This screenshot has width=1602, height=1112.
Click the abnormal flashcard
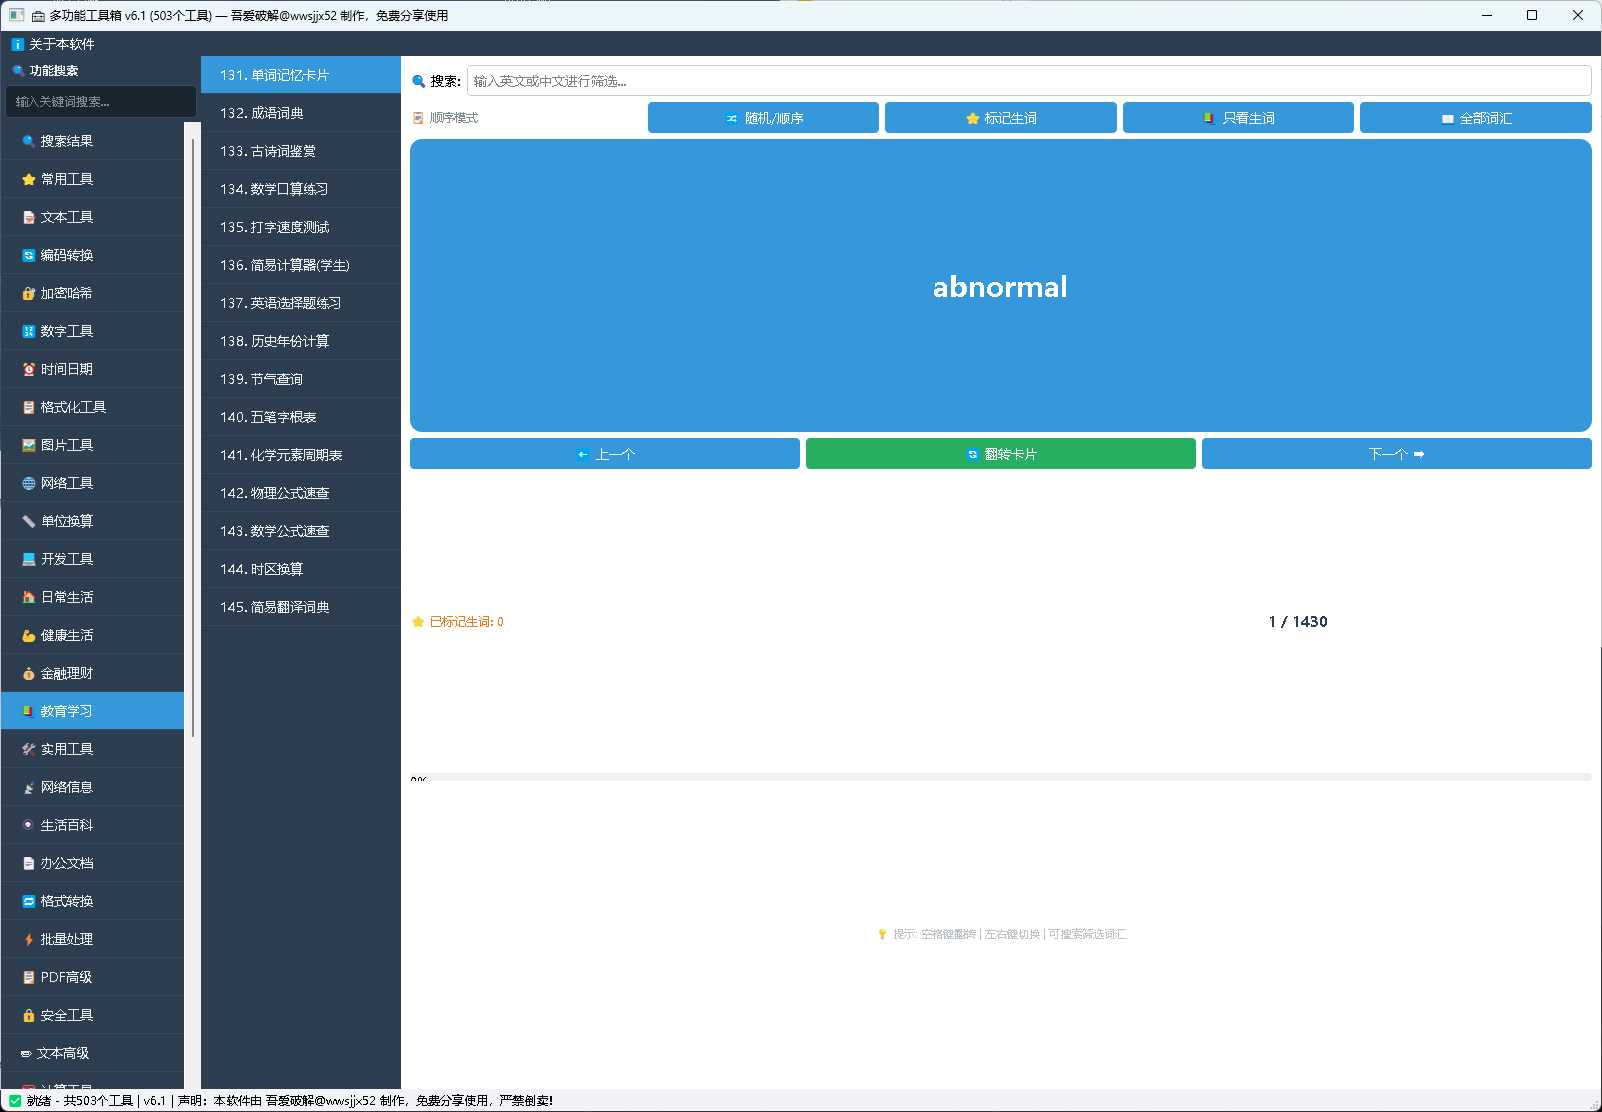click(x=1001, y=286)
